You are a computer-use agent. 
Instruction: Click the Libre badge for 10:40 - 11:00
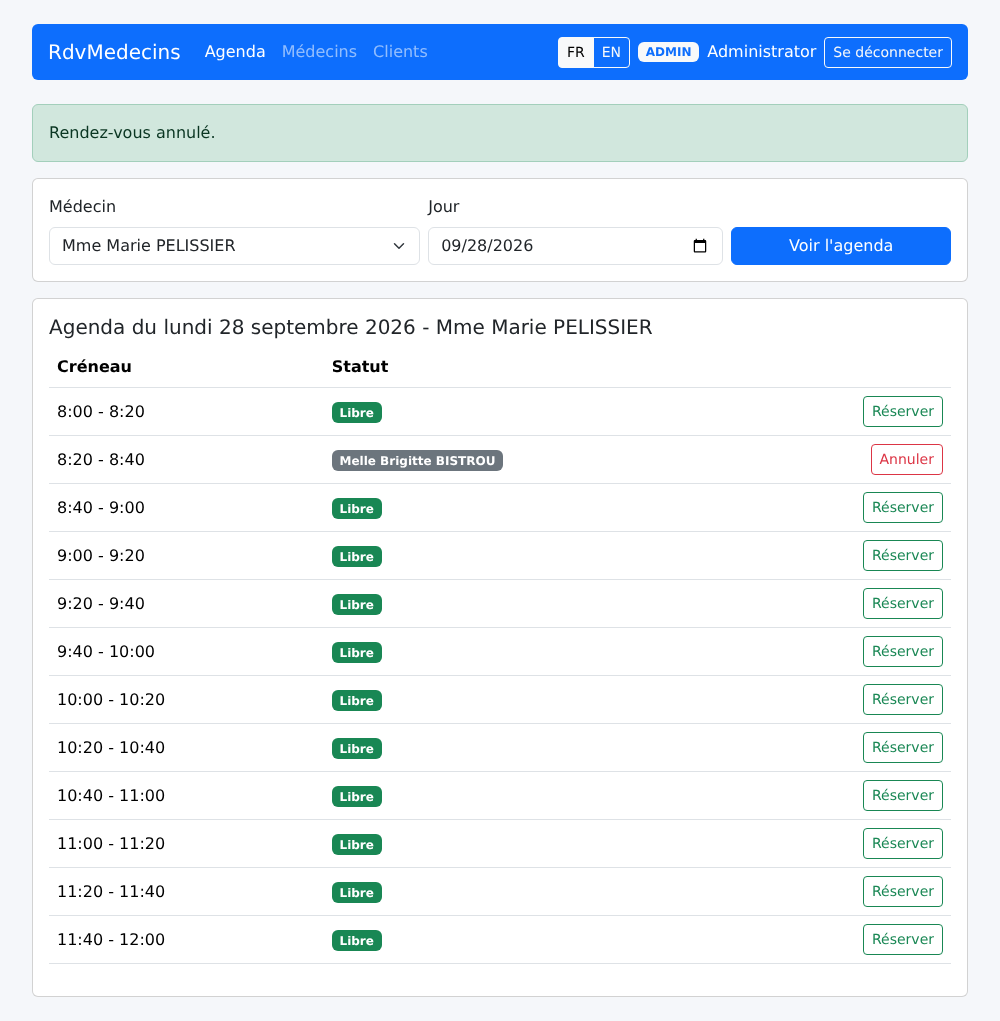pos(357,796)
